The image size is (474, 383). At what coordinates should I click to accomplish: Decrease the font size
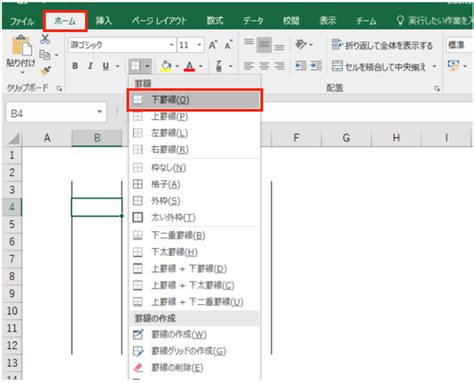[x=229, y=45]
